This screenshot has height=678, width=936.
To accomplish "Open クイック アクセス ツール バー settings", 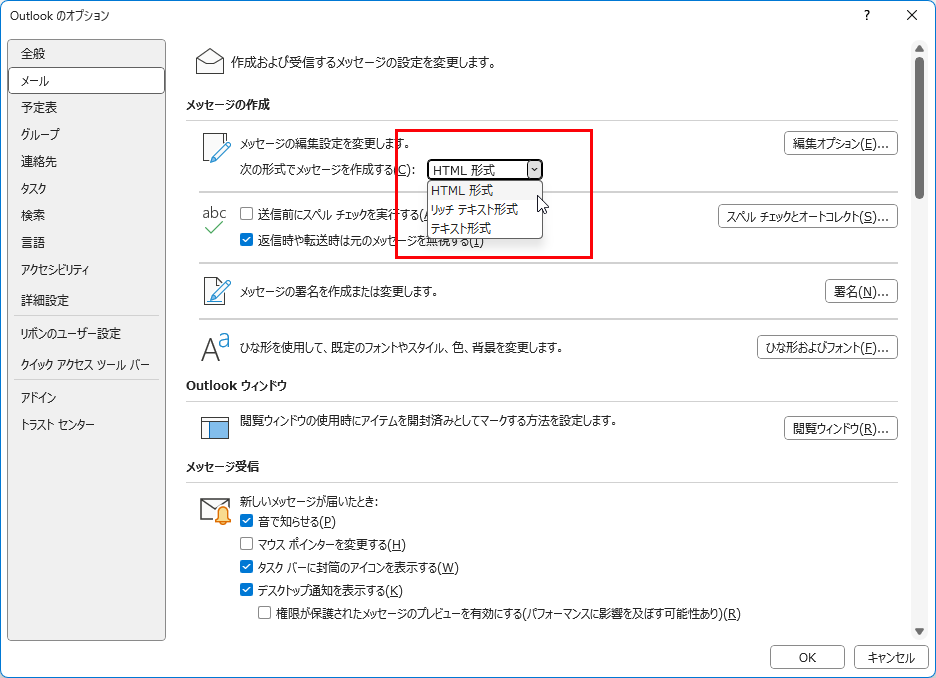I will (87, 364).
